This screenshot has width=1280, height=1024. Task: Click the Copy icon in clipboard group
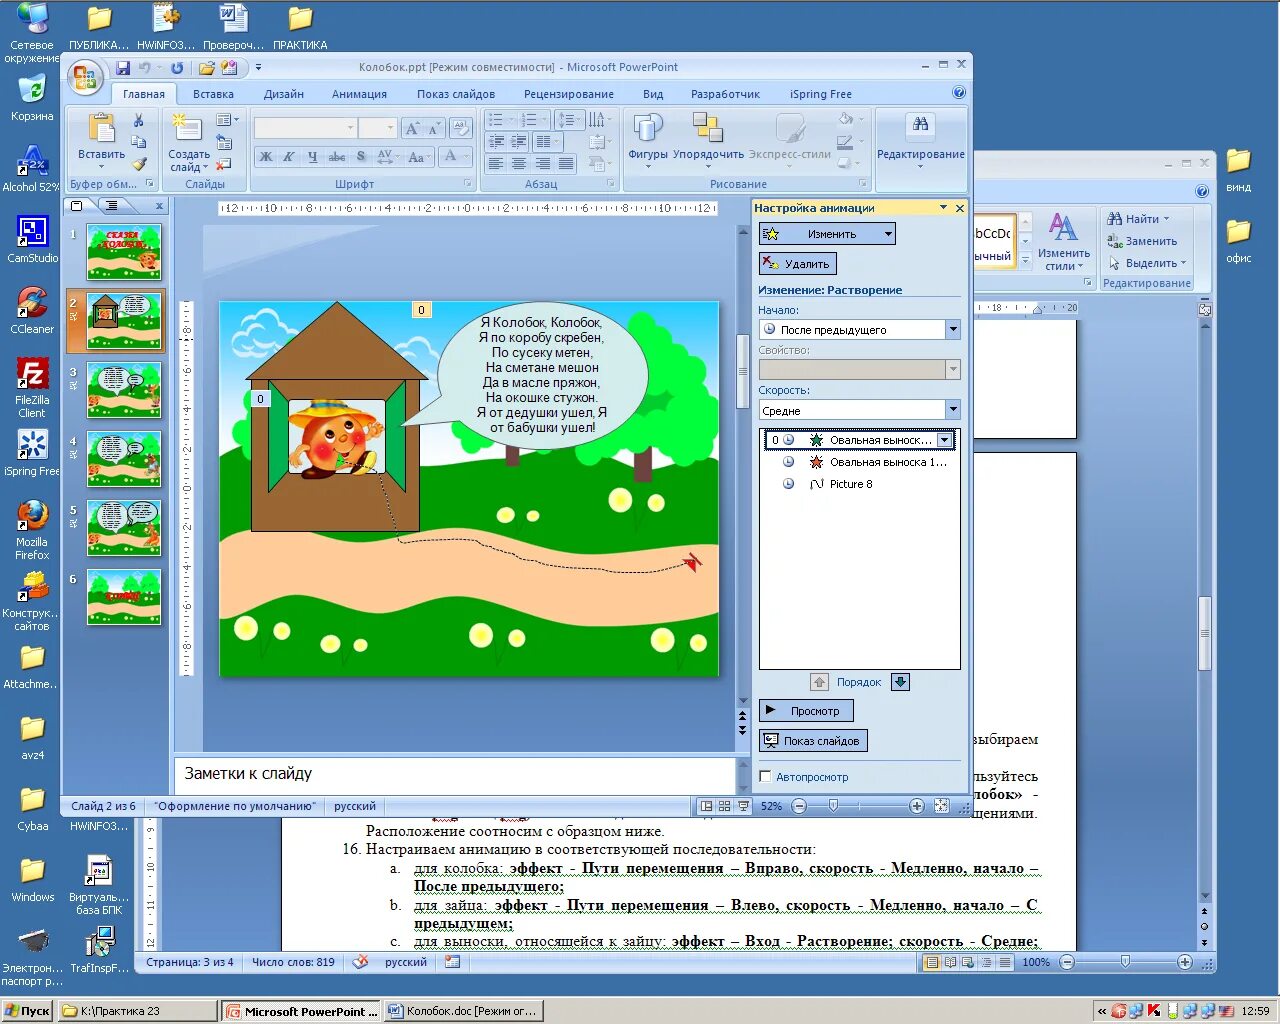[x=139, y=142]
